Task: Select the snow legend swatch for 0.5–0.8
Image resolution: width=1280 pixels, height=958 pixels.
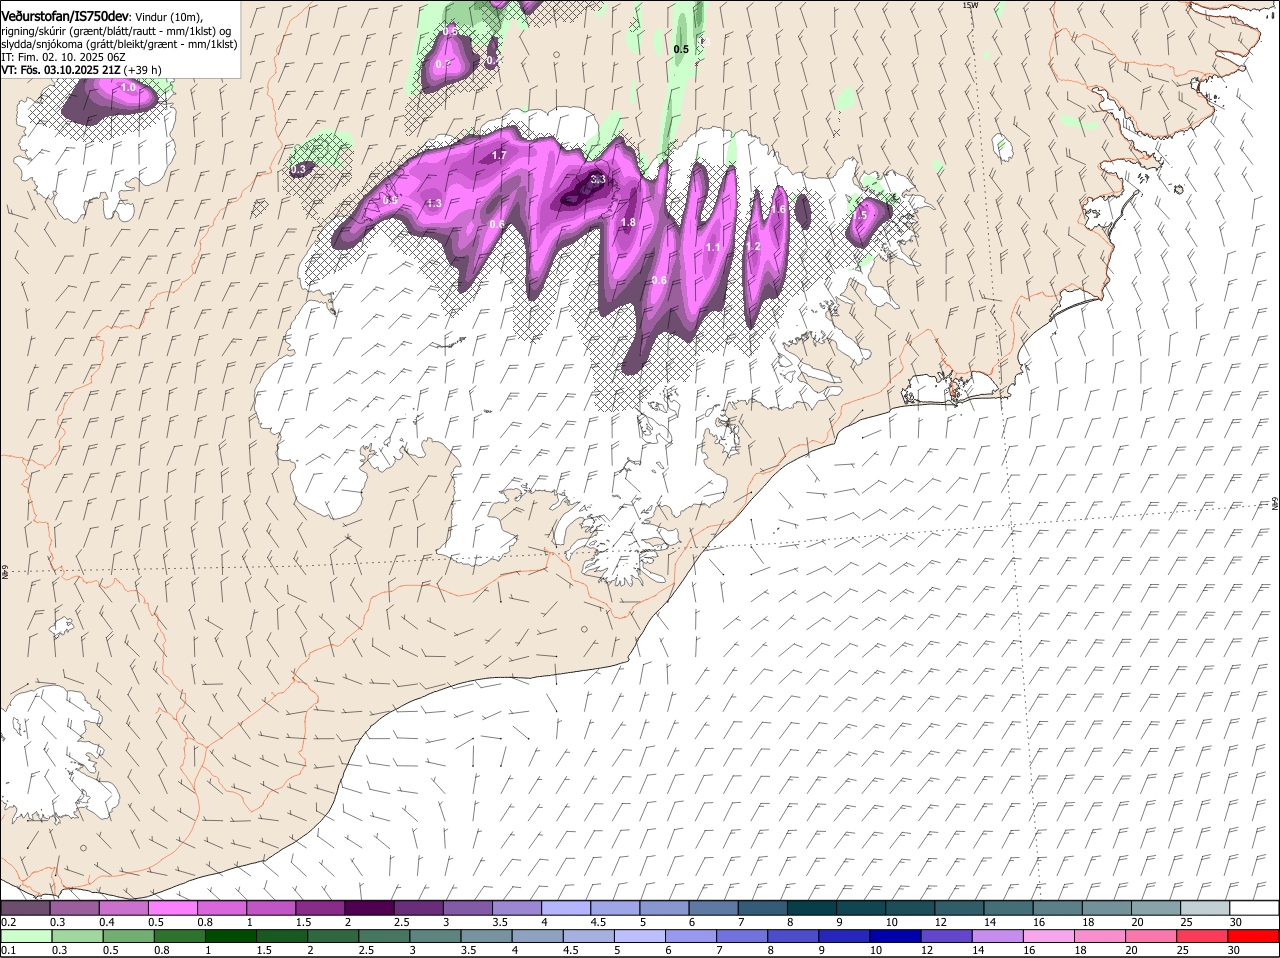Action: (x=173, y=908)
